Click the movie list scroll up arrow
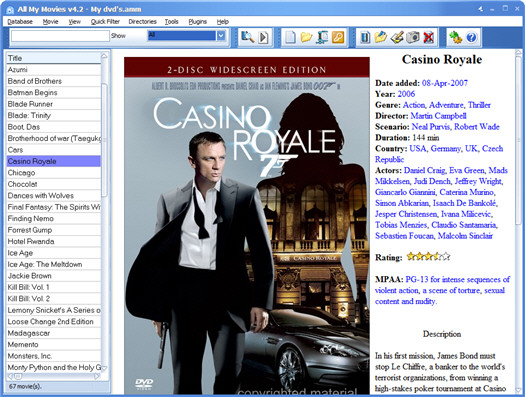 (104, 56)
